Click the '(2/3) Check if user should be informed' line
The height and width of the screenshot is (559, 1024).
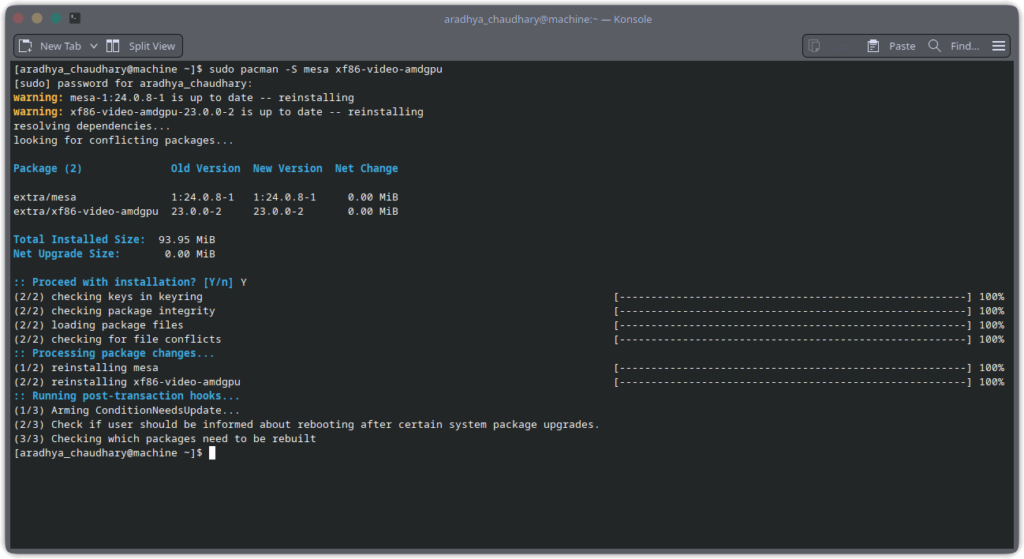click(306, 424)
